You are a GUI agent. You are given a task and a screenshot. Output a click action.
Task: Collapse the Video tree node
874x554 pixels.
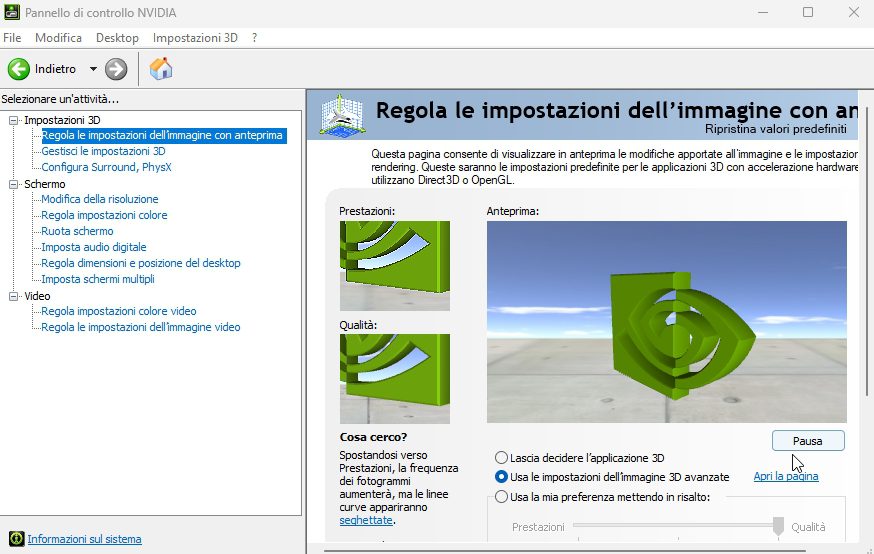click(13, 296)
